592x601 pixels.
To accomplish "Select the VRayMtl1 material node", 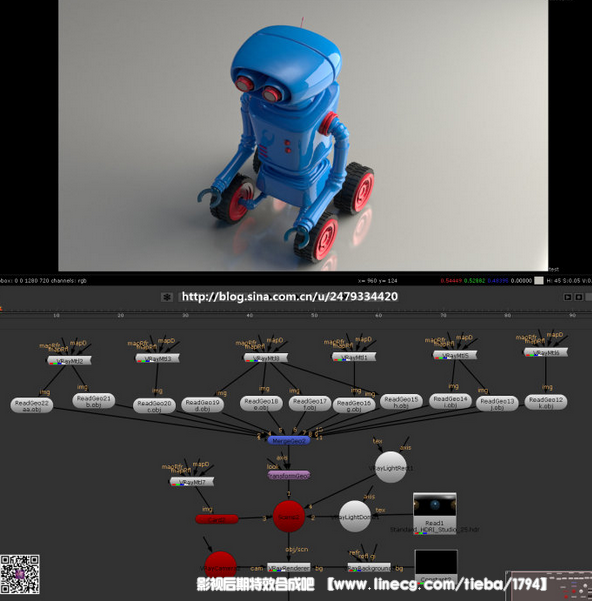I will coord(354,357).
